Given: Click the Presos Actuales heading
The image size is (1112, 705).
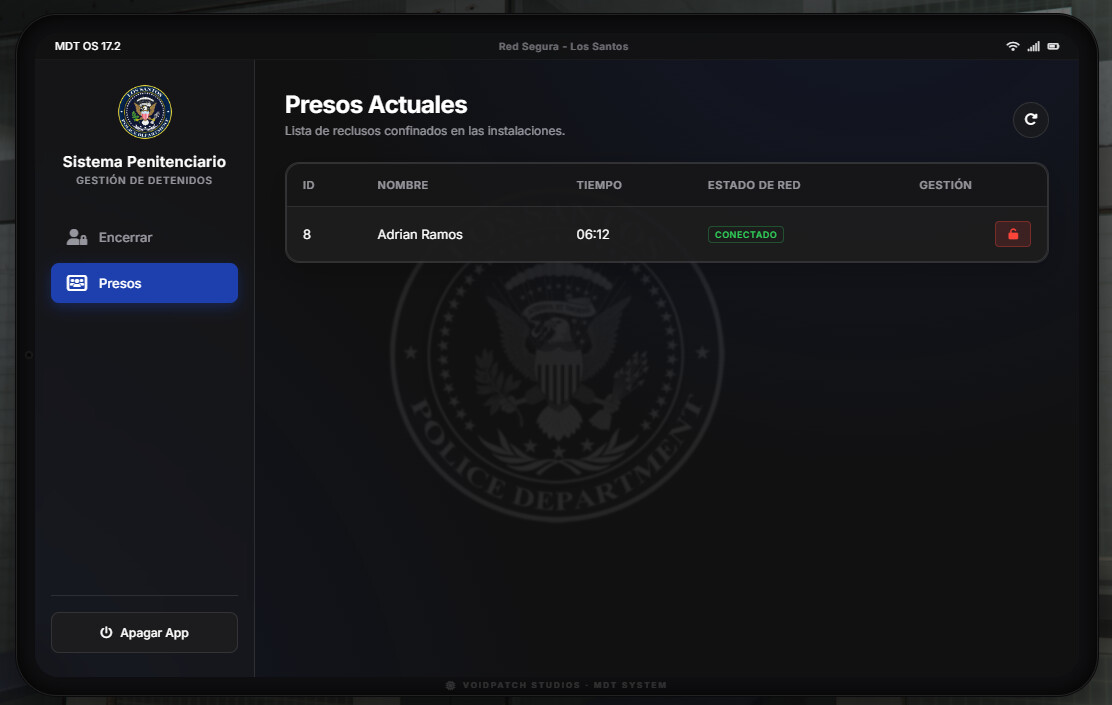Looking at the screenshot, I should (x=376, y=104).
